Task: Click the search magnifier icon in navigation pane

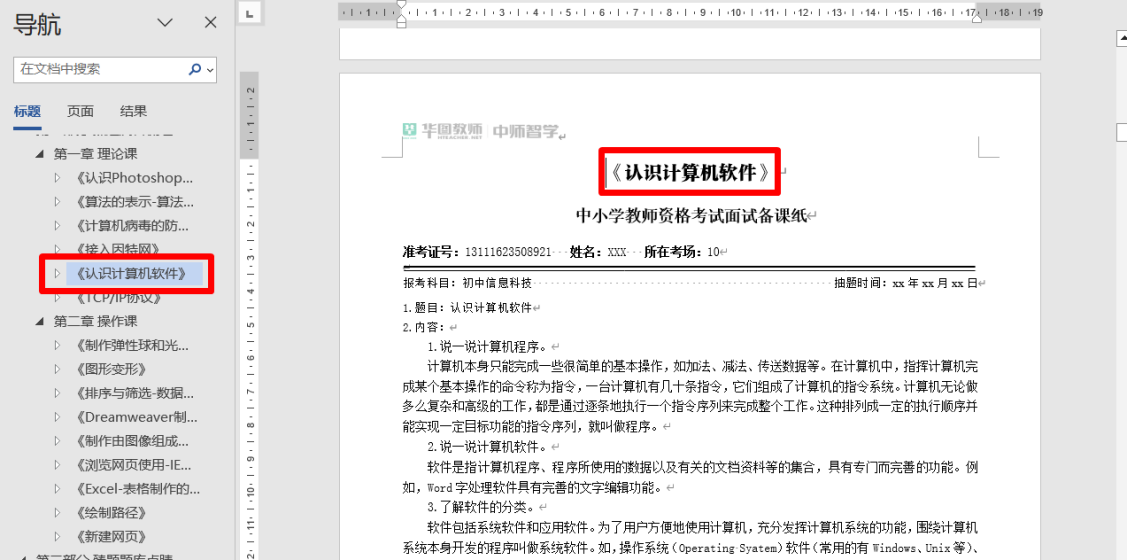Action: 195,70
